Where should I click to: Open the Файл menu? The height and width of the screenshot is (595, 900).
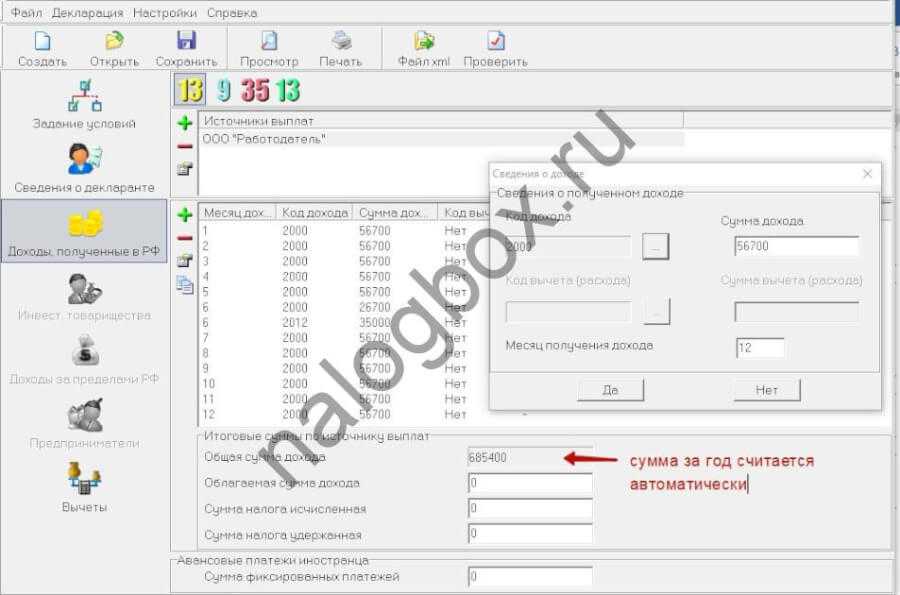pyautogui.click(x=26, y=13)
